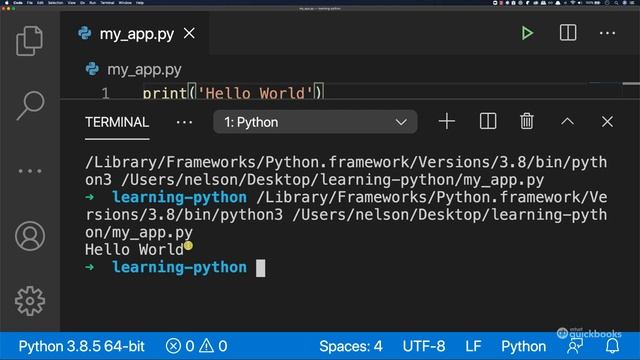Change indentation via Spaces: 4

point(351,346)
